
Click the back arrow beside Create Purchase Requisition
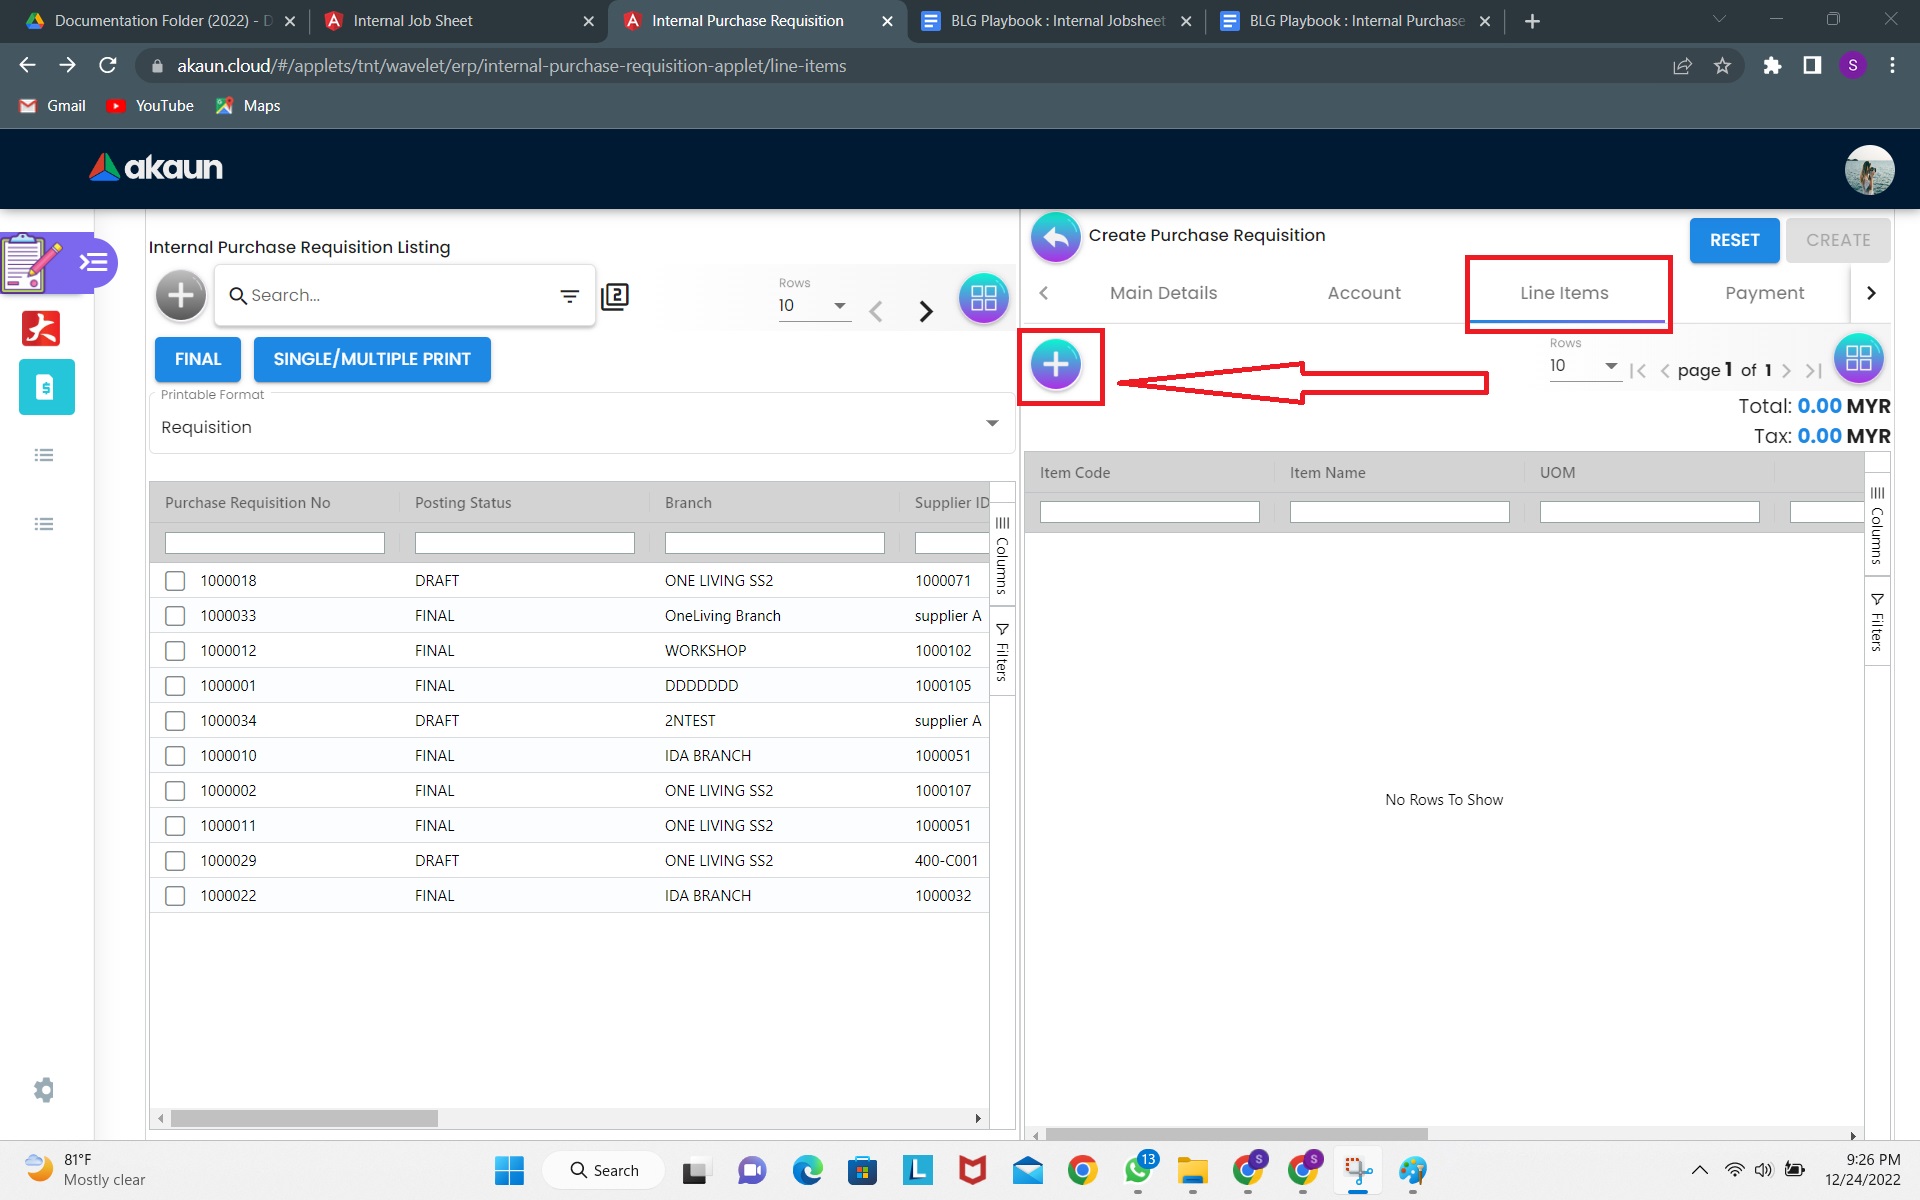[x=1055, y=238]
